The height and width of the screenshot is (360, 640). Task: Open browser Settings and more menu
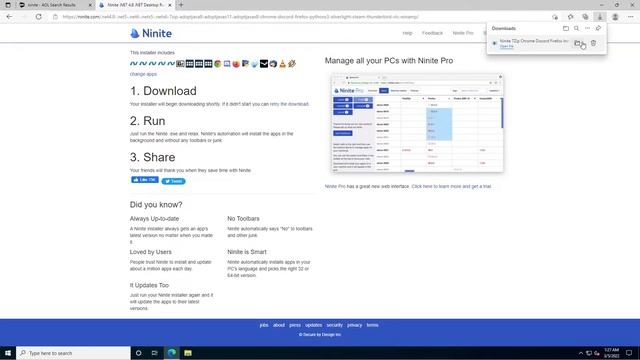631,17
